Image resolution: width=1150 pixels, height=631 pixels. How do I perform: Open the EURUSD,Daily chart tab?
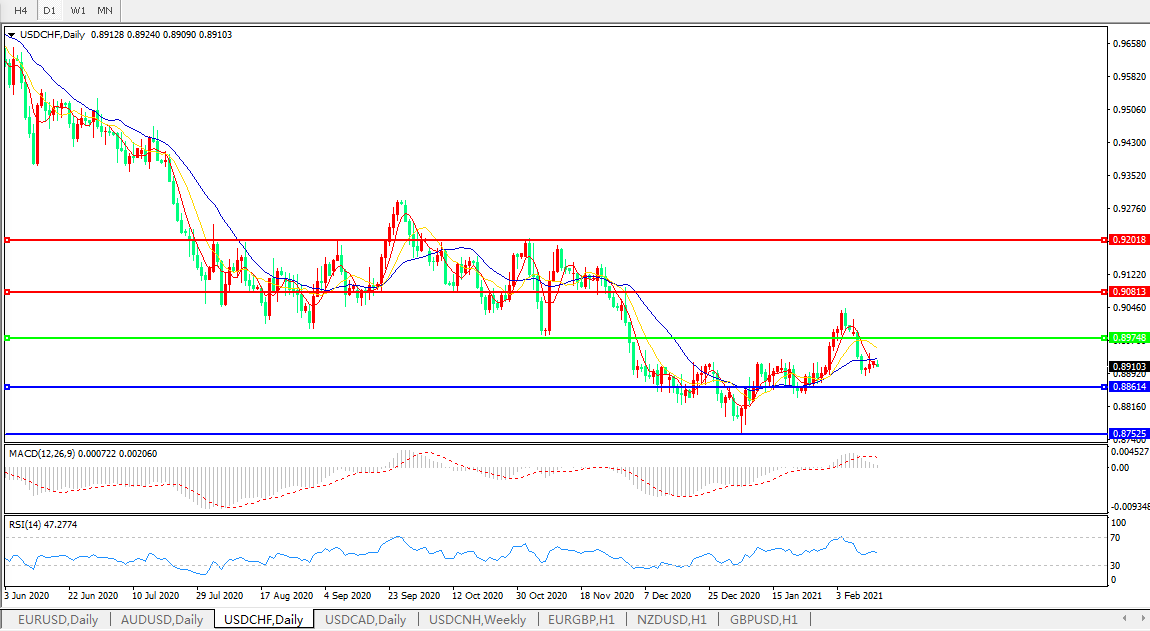coord(58,620)
